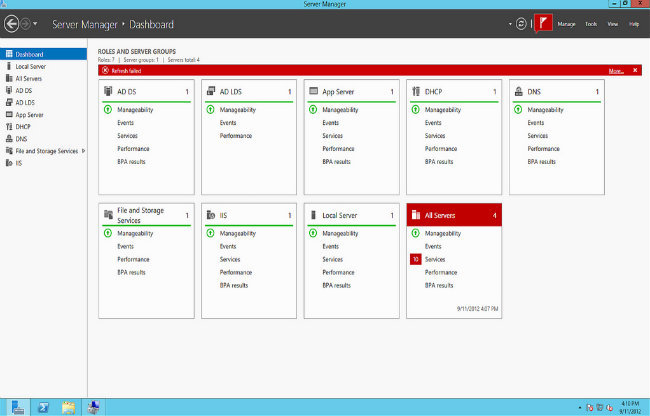
Task: Open File Explorer from the taskbar
Action: tap(68, 407)
